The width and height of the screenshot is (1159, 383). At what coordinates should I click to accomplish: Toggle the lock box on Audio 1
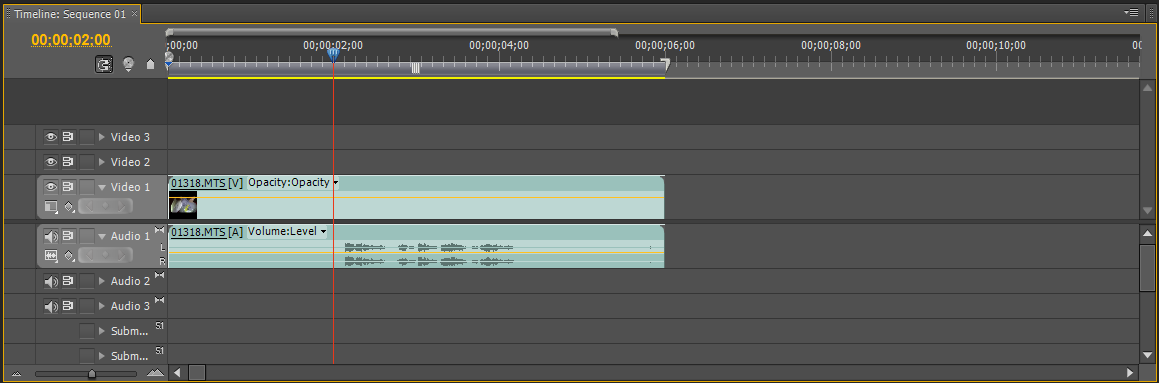click(x=87, y=236)
